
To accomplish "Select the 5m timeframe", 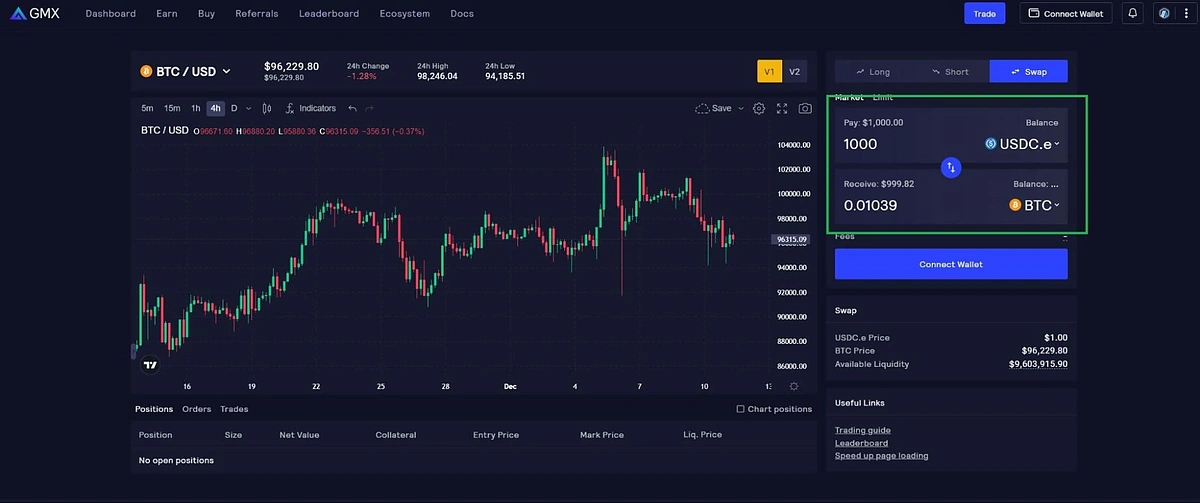I will pyautogui.click(x=147, y=108).
